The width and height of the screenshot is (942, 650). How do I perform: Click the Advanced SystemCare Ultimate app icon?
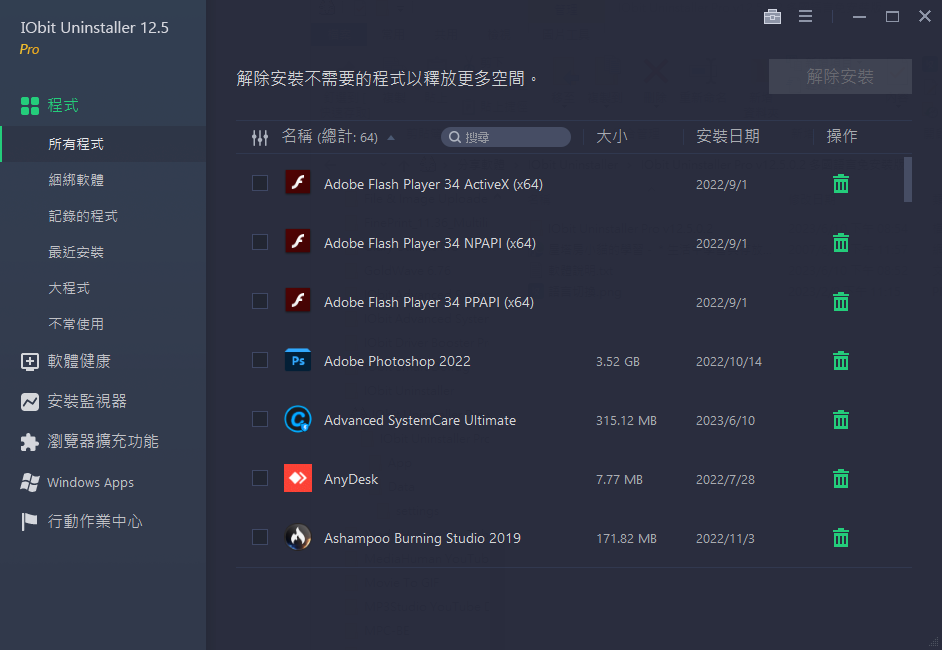[x=297, y=420]
